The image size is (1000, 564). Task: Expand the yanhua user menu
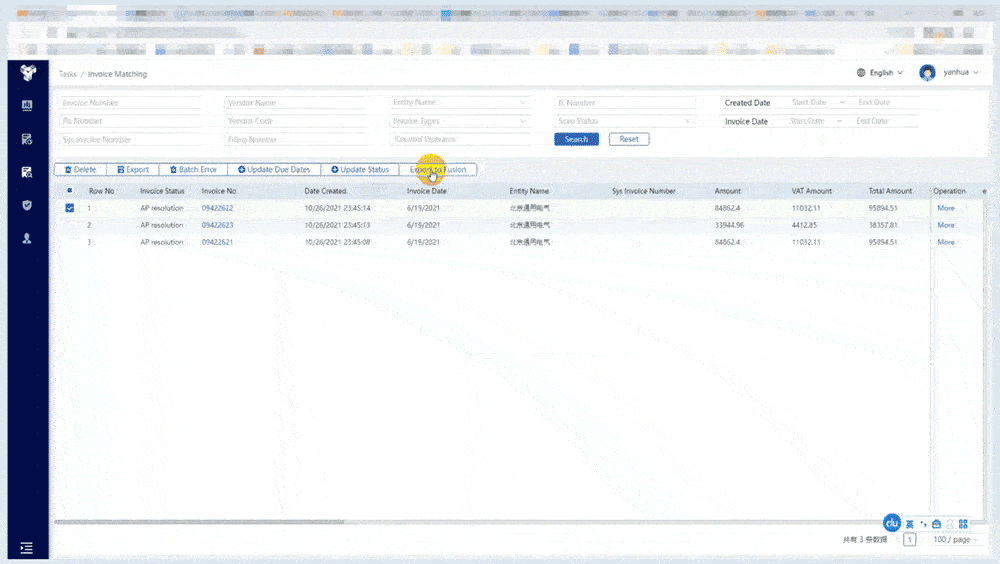(961, 73)
